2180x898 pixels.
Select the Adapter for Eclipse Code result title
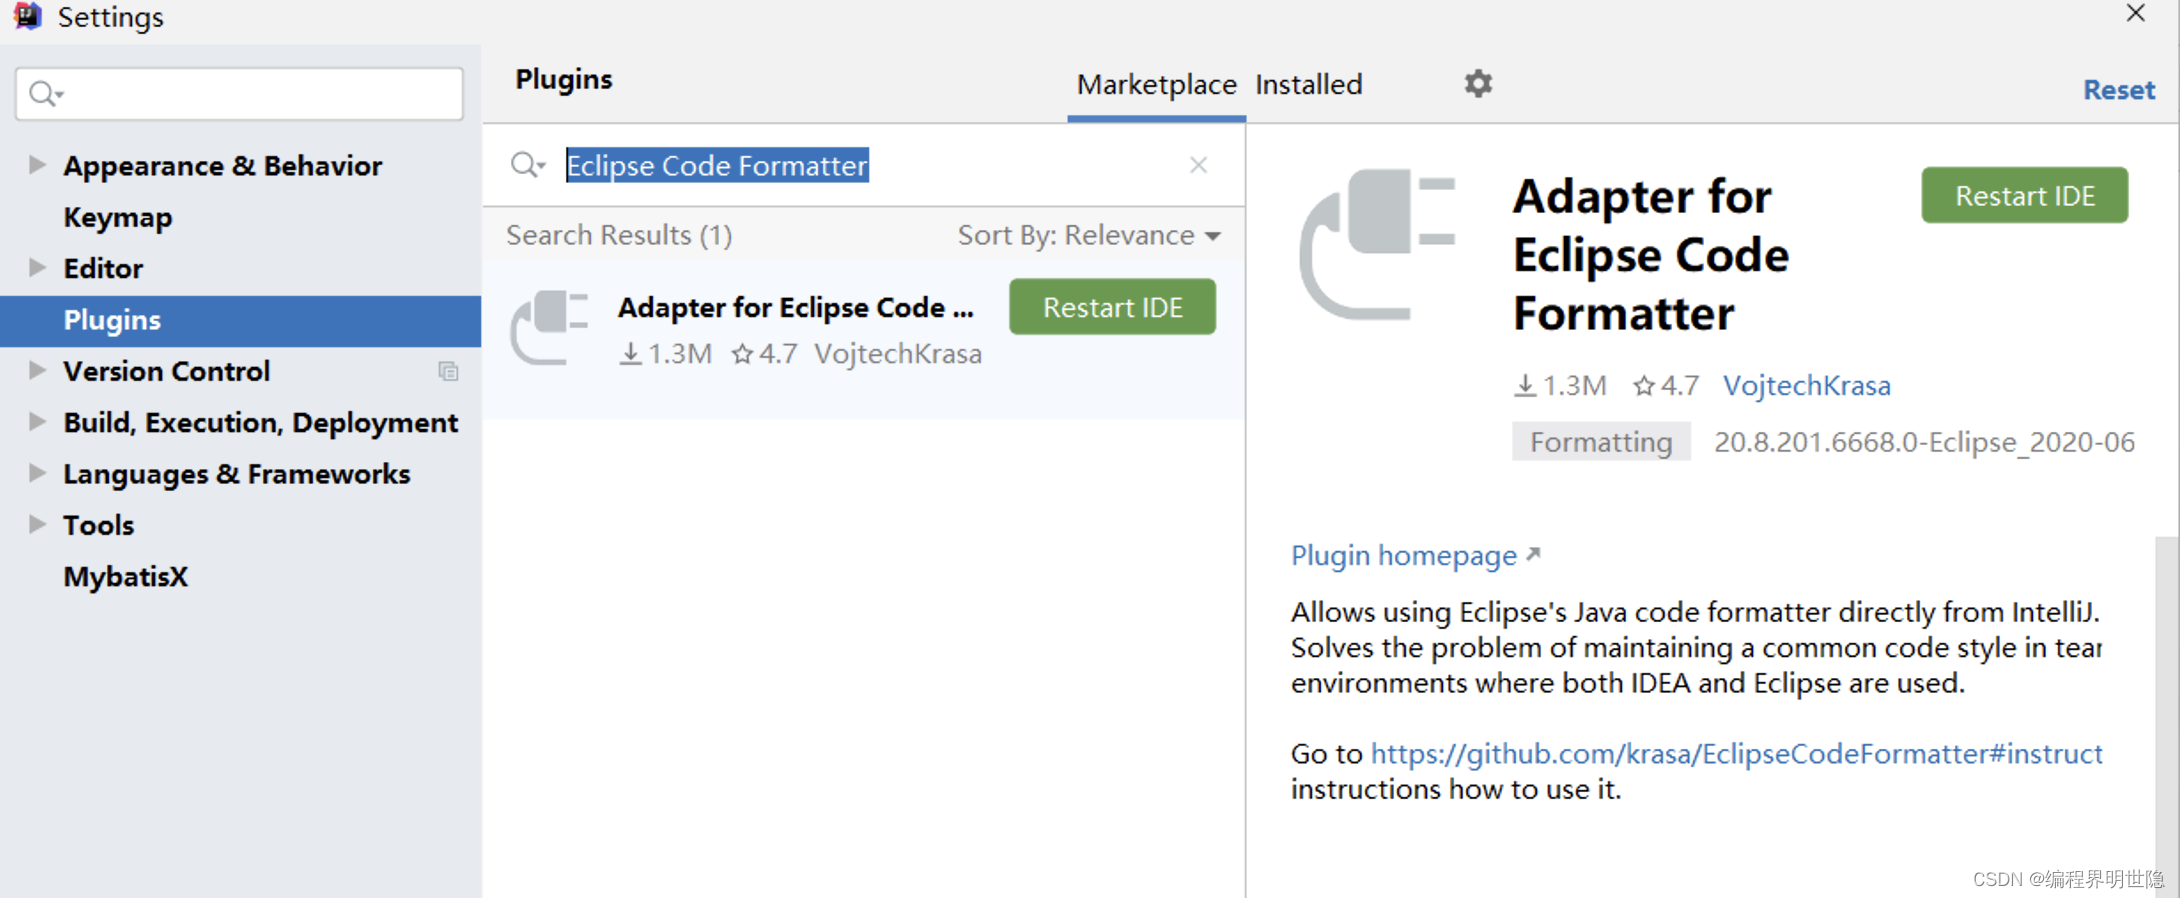[x=795, y=308]
